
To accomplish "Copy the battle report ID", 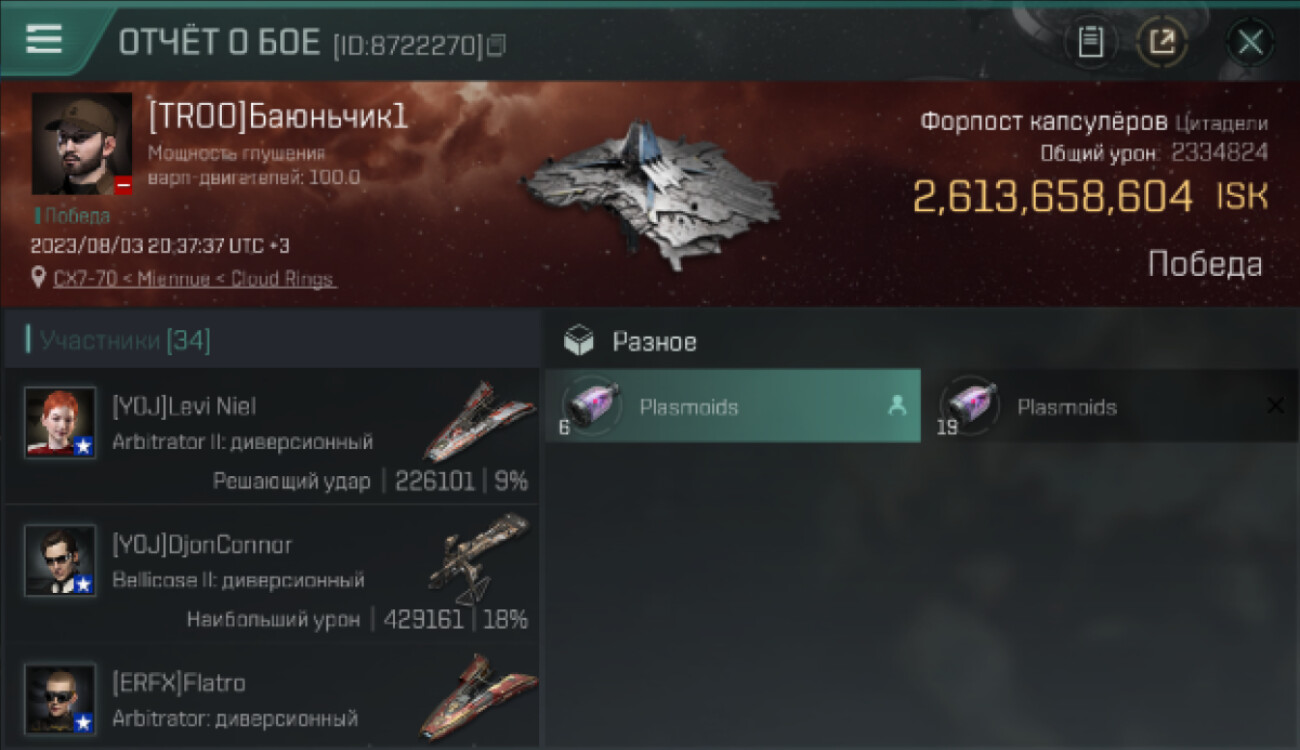I will [497, 44].
